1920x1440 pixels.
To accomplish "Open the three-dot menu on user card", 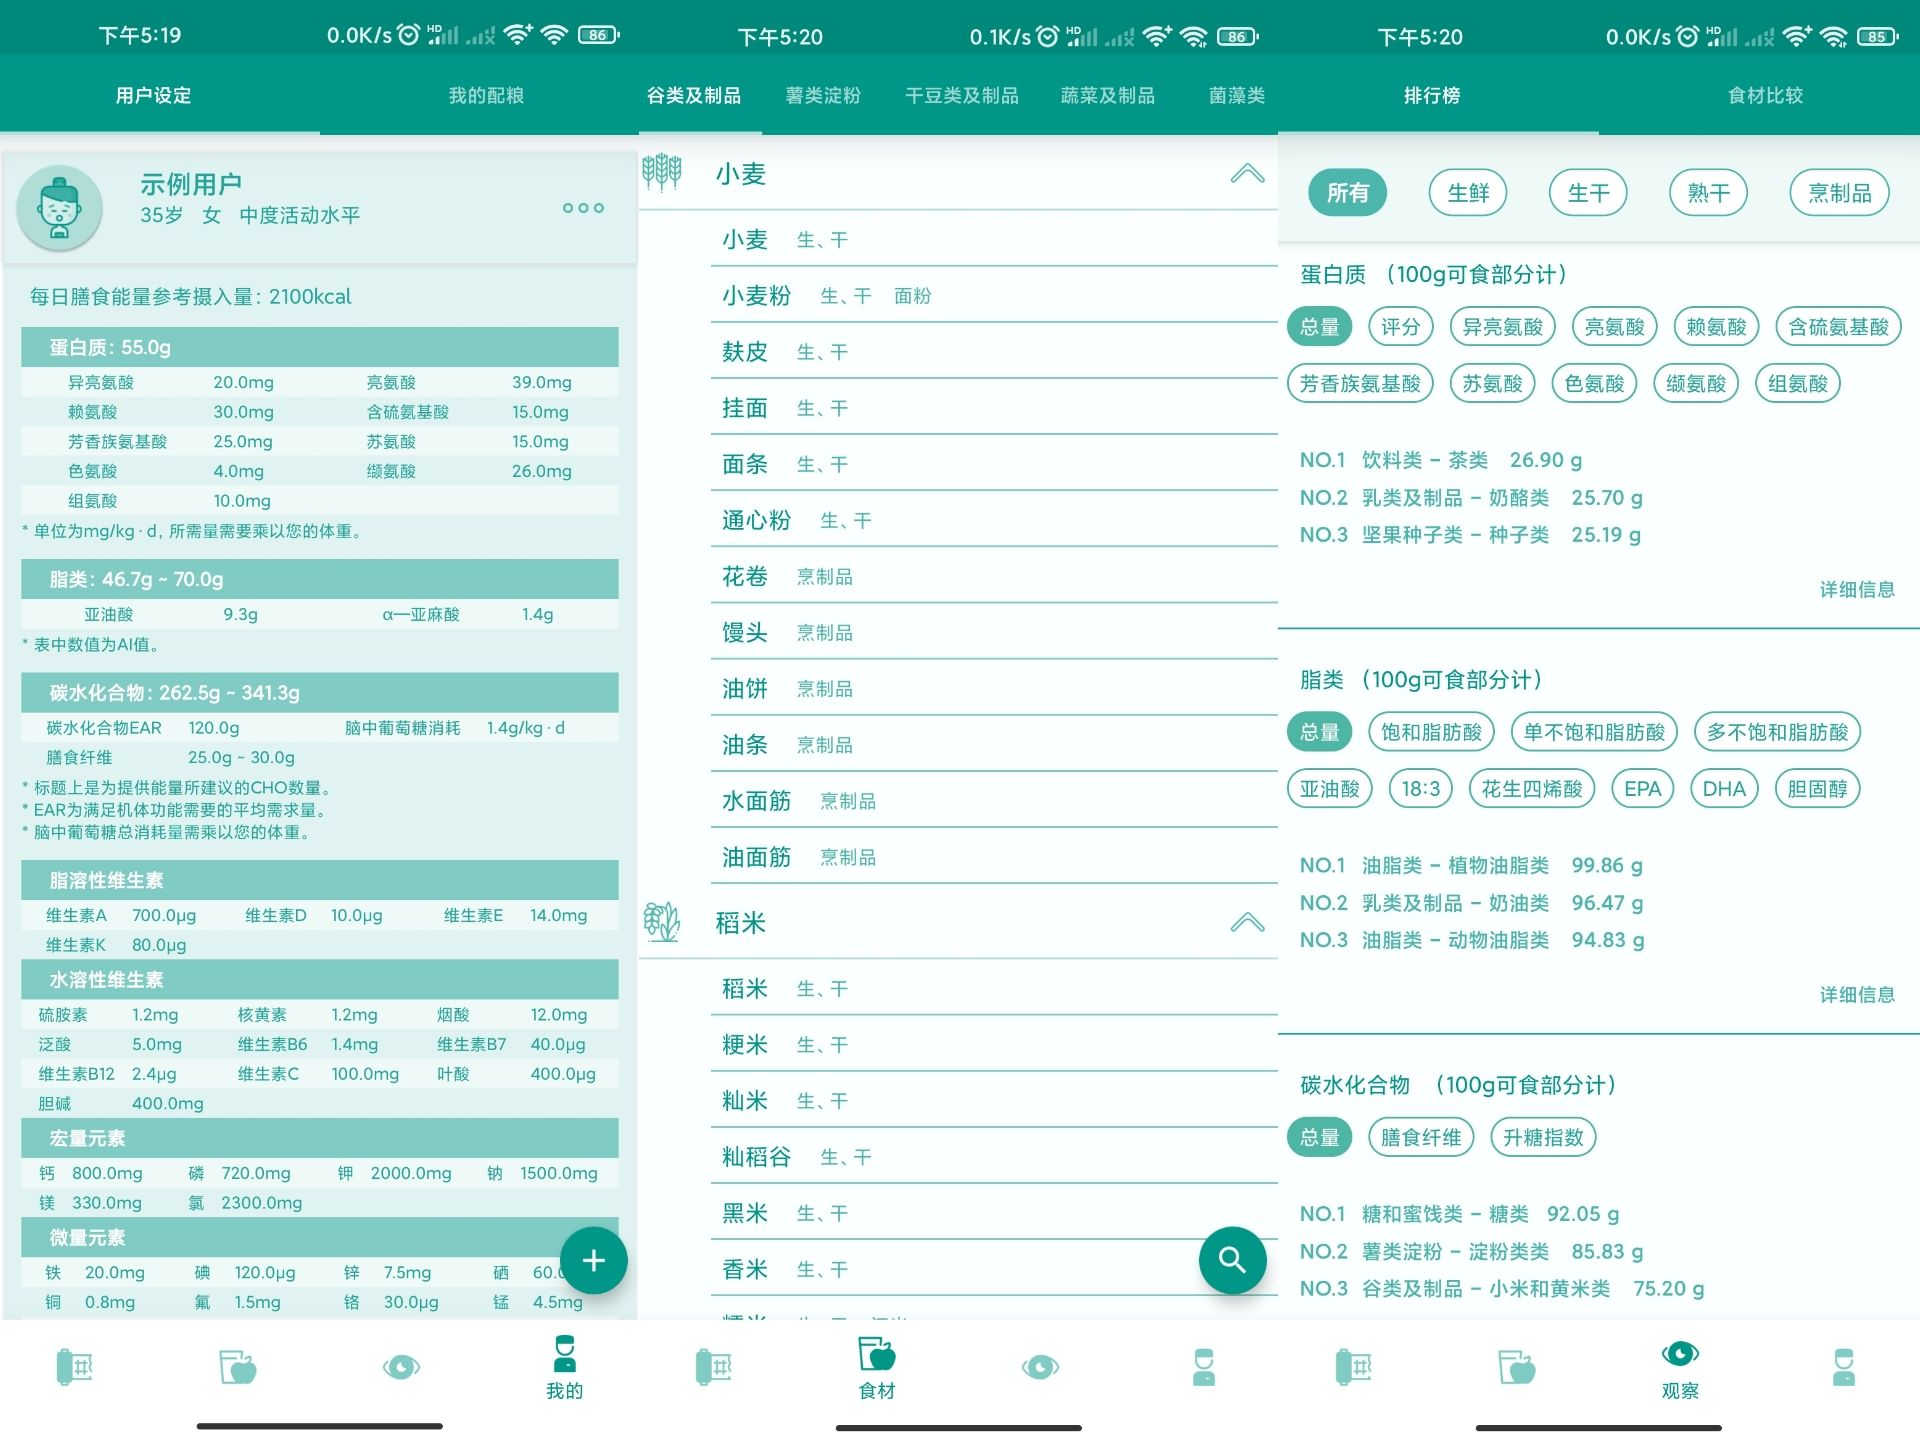I will [x=583, y=208].
